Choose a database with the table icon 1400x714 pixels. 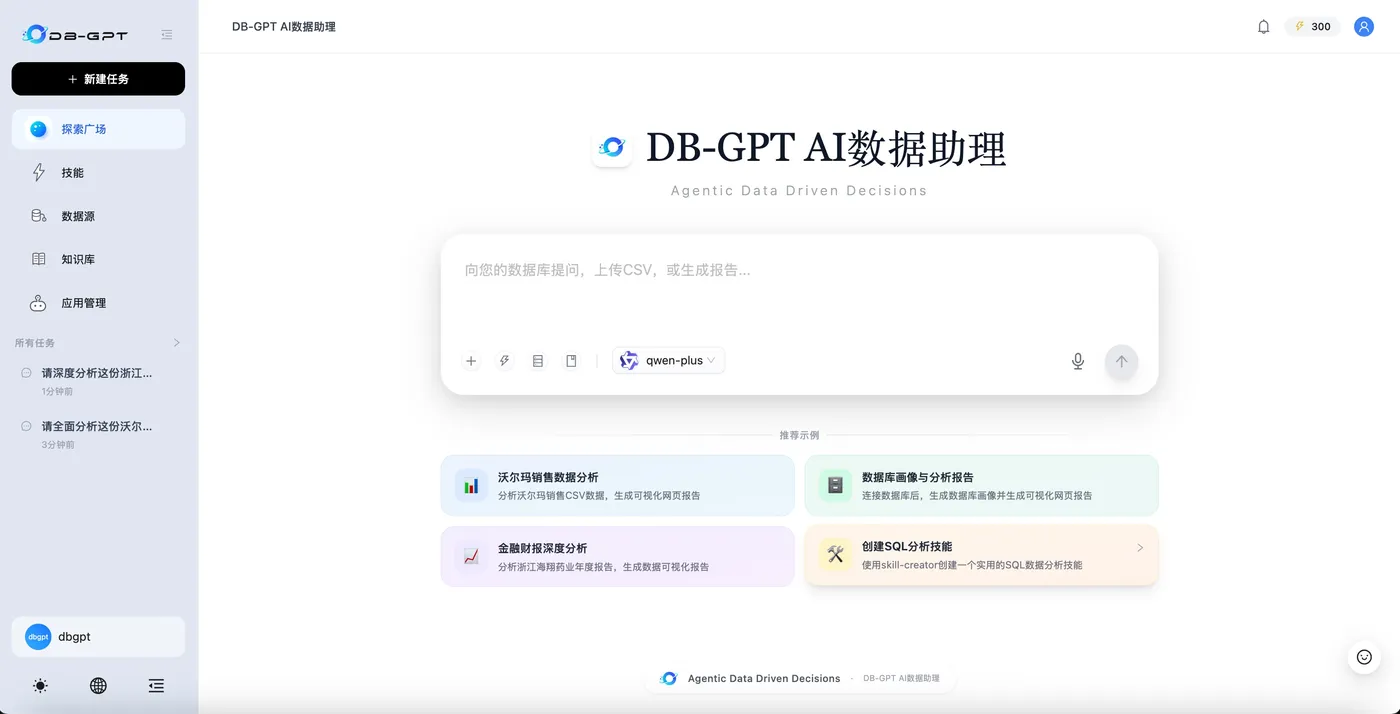tap(538, 361)
